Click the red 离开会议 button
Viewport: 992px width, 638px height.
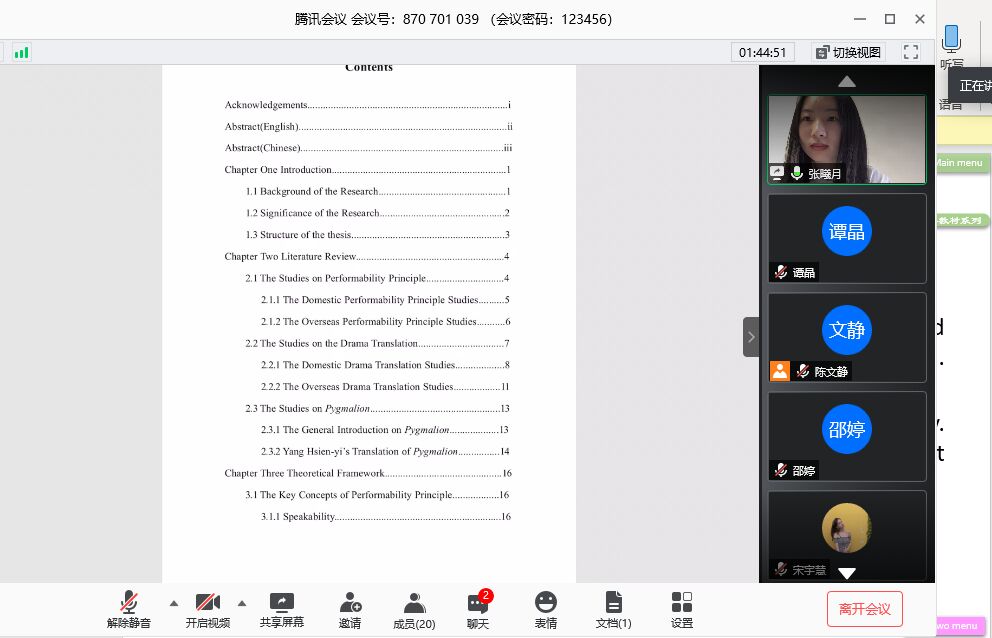pyautogui.click(x=864, y=609)
